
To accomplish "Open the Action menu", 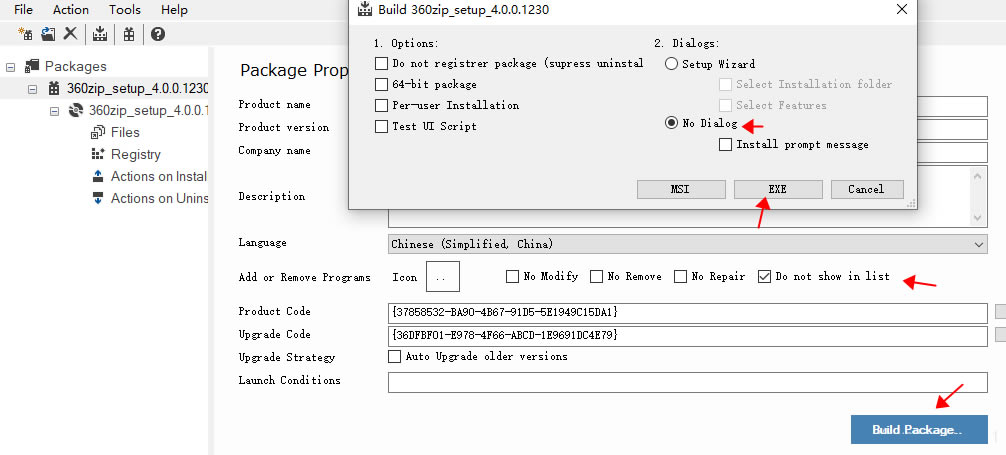I will 71,10.
